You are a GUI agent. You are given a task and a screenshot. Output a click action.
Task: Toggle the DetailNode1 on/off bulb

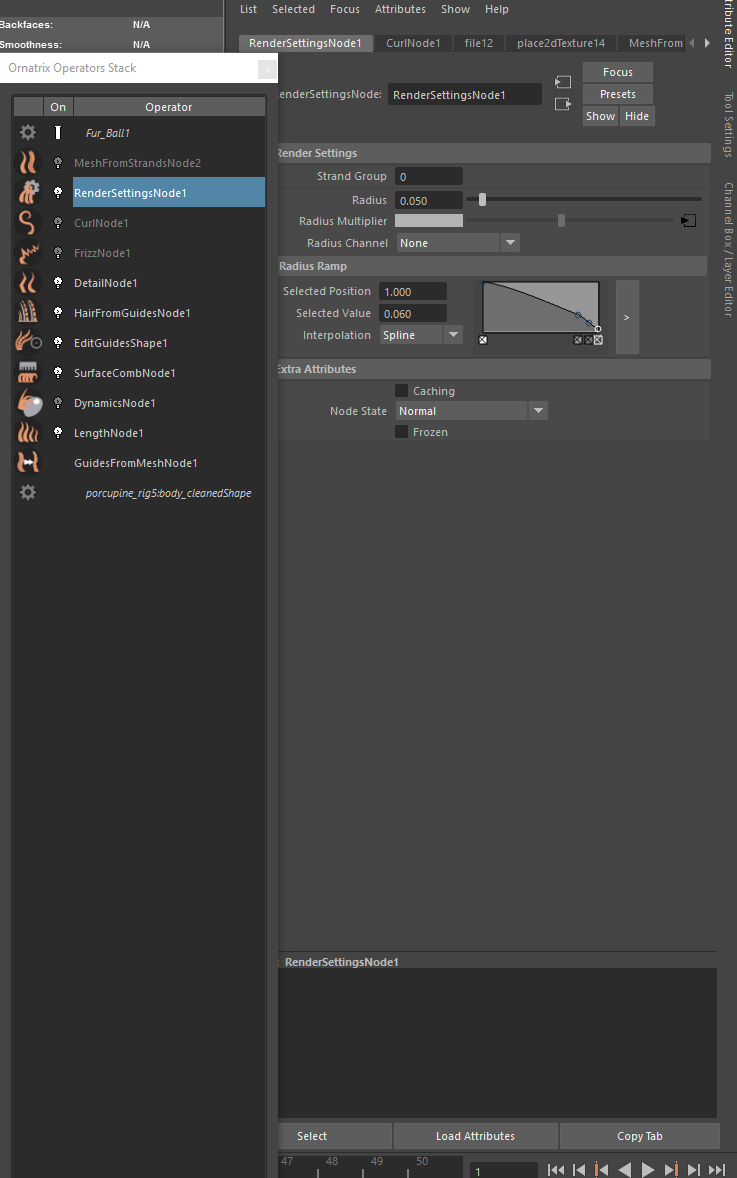pos(58,283)
